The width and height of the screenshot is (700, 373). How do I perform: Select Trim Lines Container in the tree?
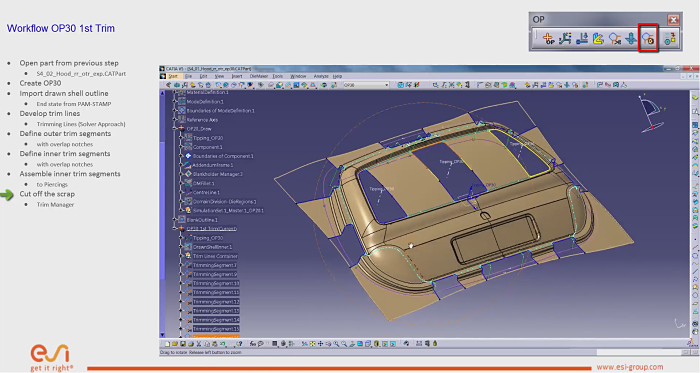pos(215,256)
